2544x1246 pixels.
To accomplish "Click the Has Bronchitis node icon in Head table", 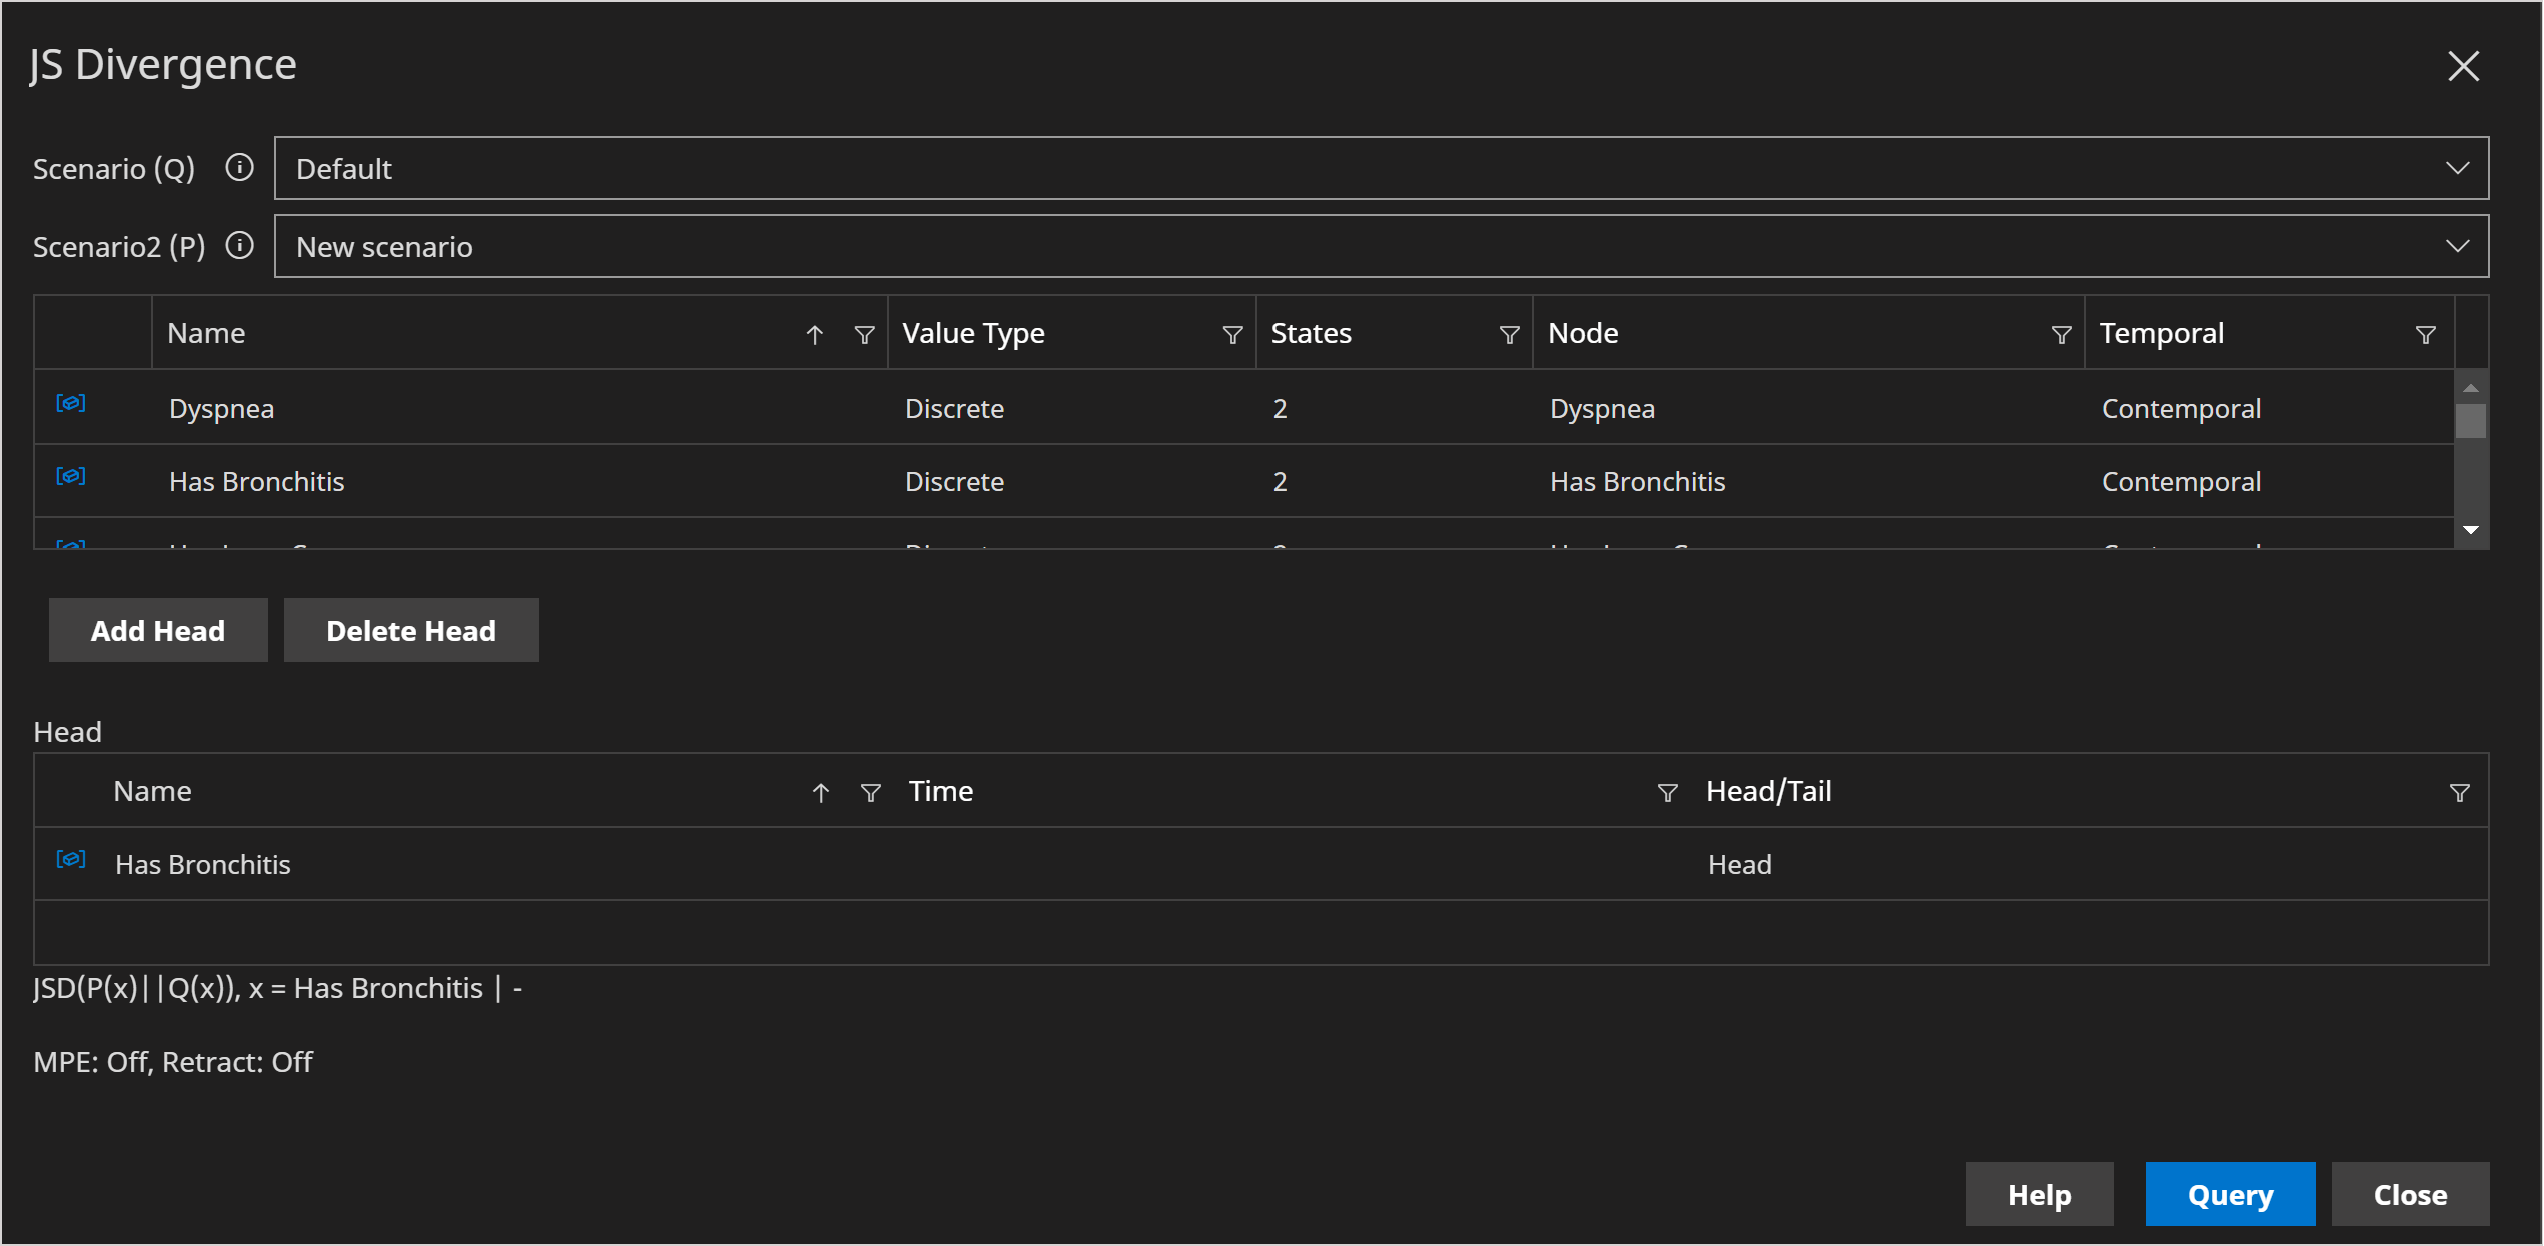I will coord(71,863).
